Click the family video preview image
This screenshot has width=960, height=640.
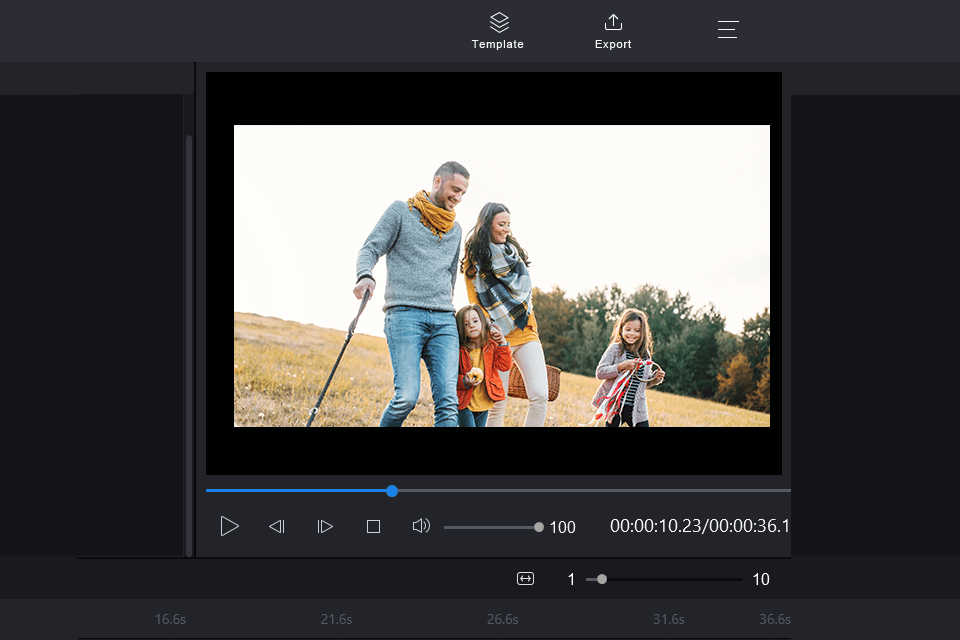501,276
